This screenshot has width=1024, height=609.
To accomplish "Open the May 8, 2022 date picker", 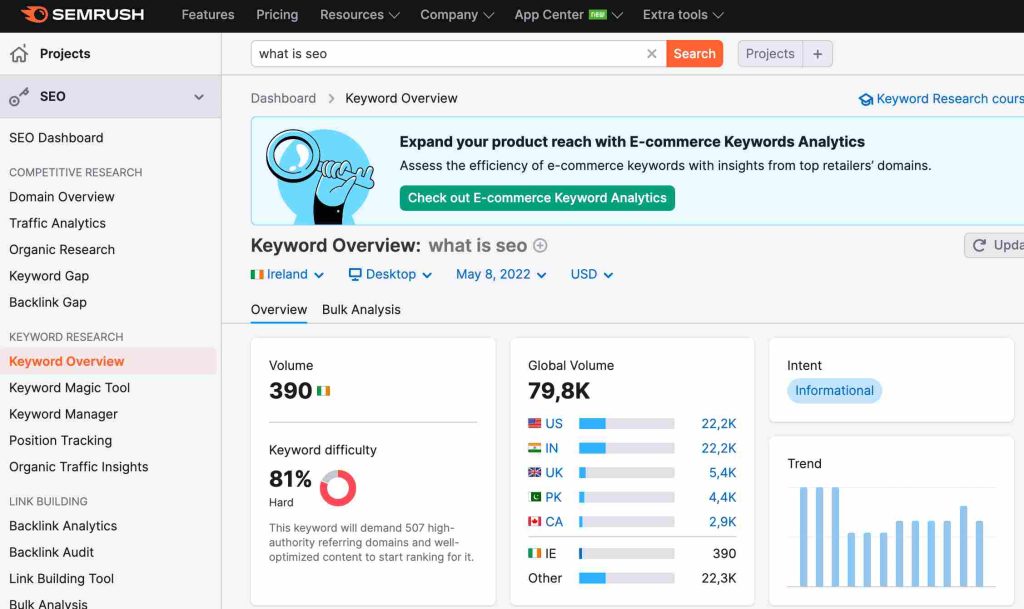I will pyautogui.click(x=501, y=274).
